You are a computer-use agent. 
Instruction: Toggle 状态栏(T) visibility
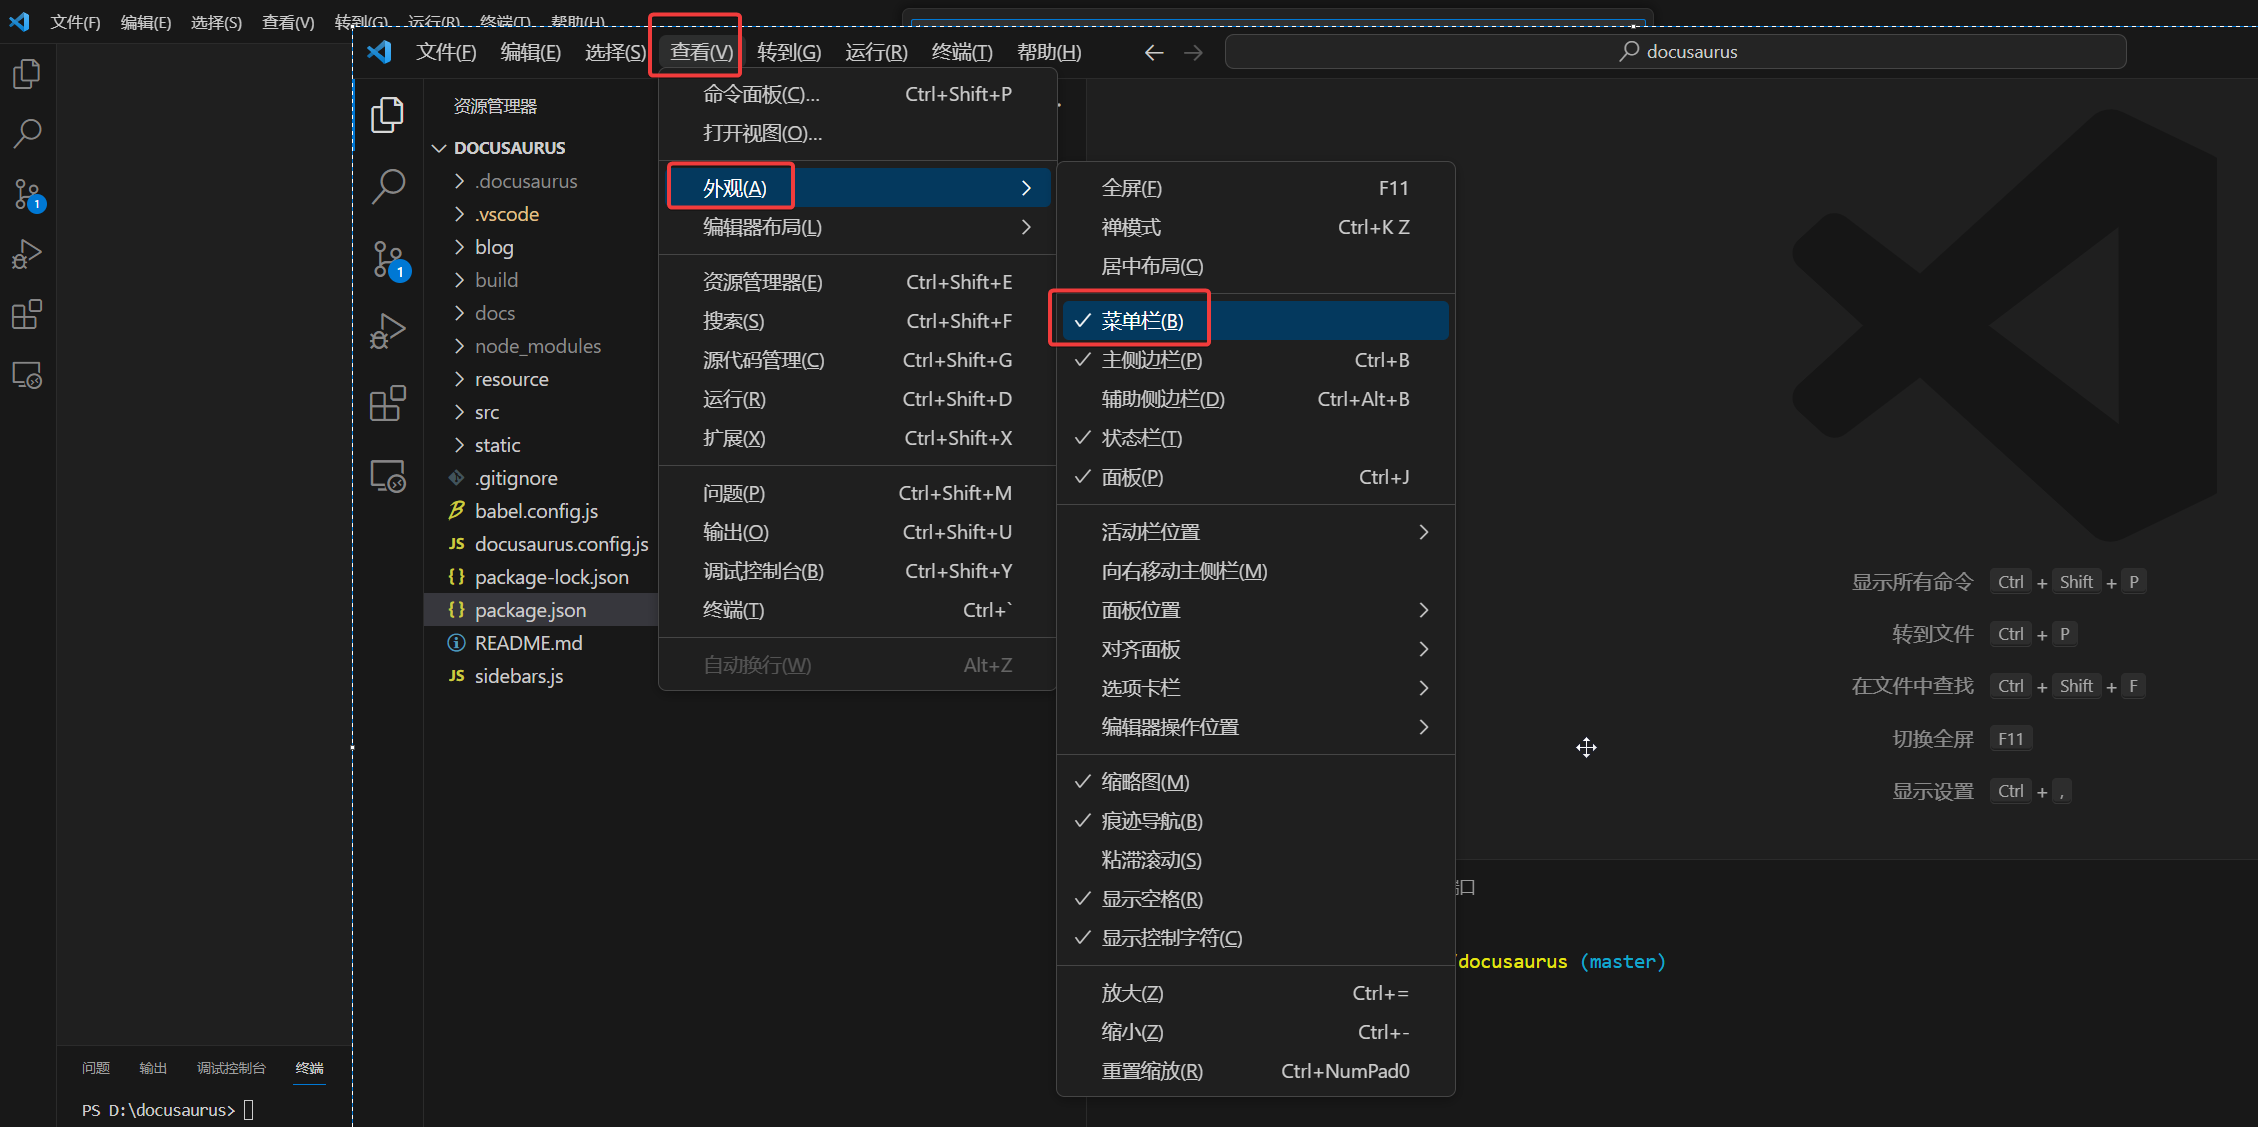coord(1255,438)
